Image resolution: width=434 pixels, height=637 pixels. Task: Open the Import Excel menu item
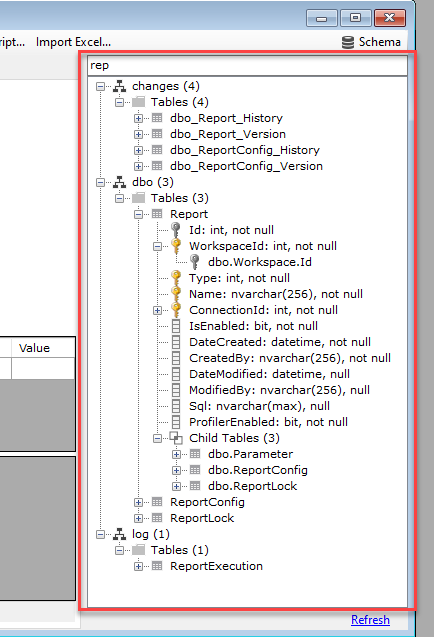click(x=73, y=42)
